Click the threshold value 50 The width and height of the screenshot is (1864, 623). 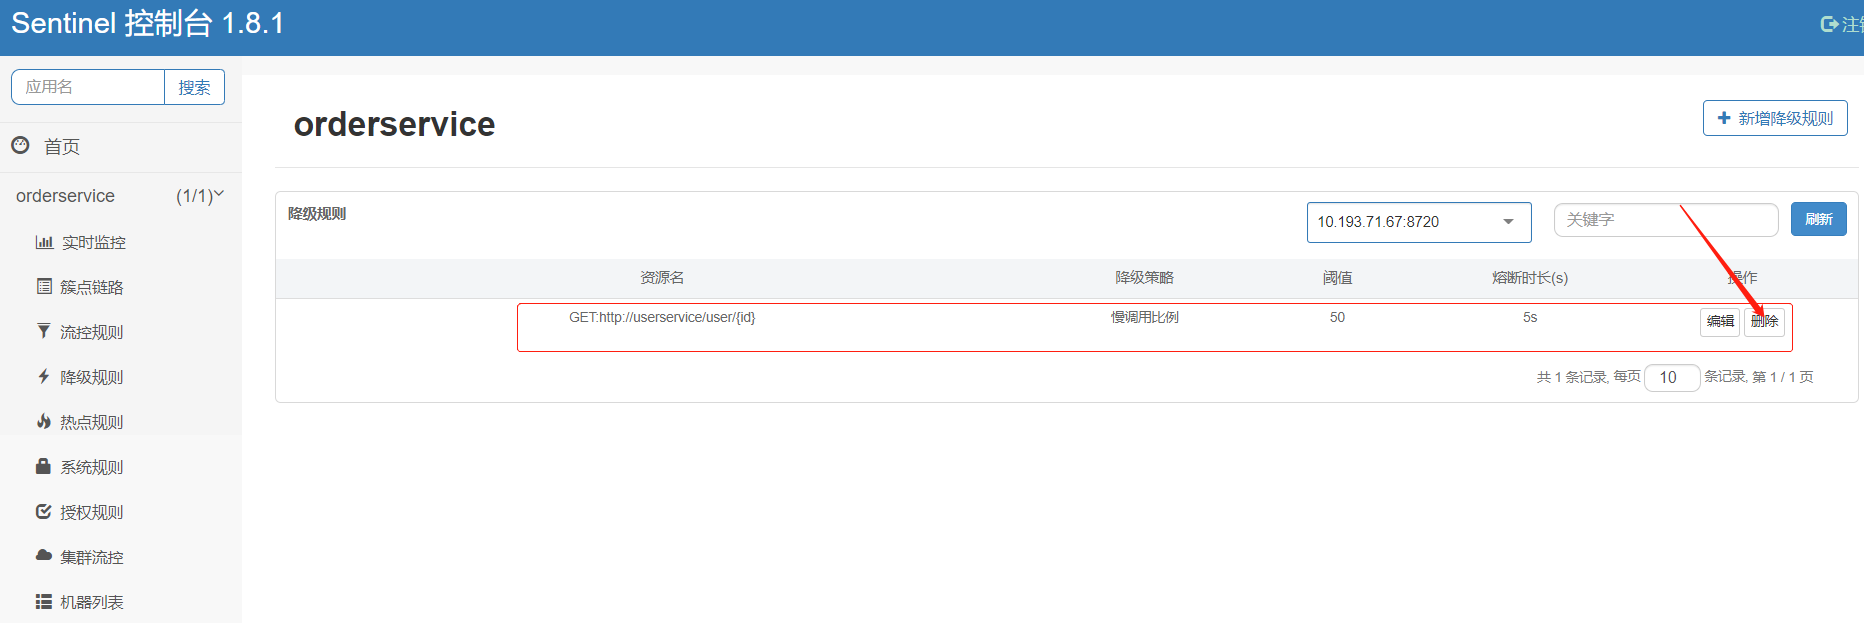click(1337, 317)
